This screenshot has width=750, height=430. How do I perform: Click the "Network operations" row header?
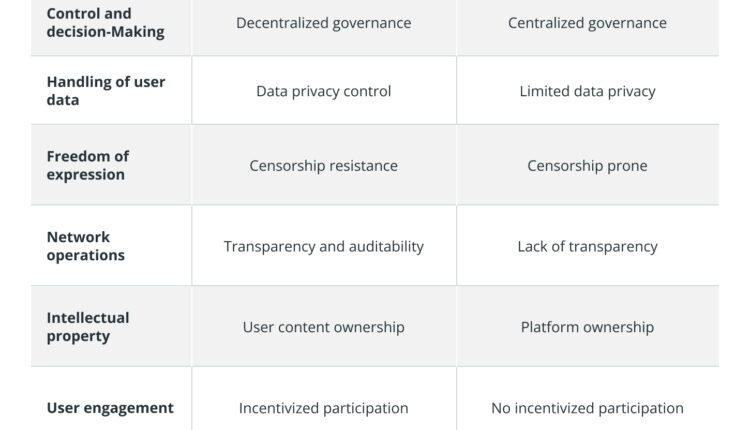86,246
